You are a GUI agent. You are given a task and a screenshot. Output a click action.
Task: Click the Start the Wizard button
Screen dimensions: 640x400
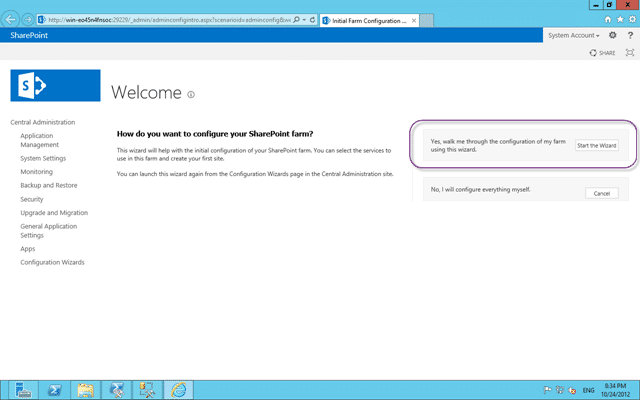(x=597, y=145)
